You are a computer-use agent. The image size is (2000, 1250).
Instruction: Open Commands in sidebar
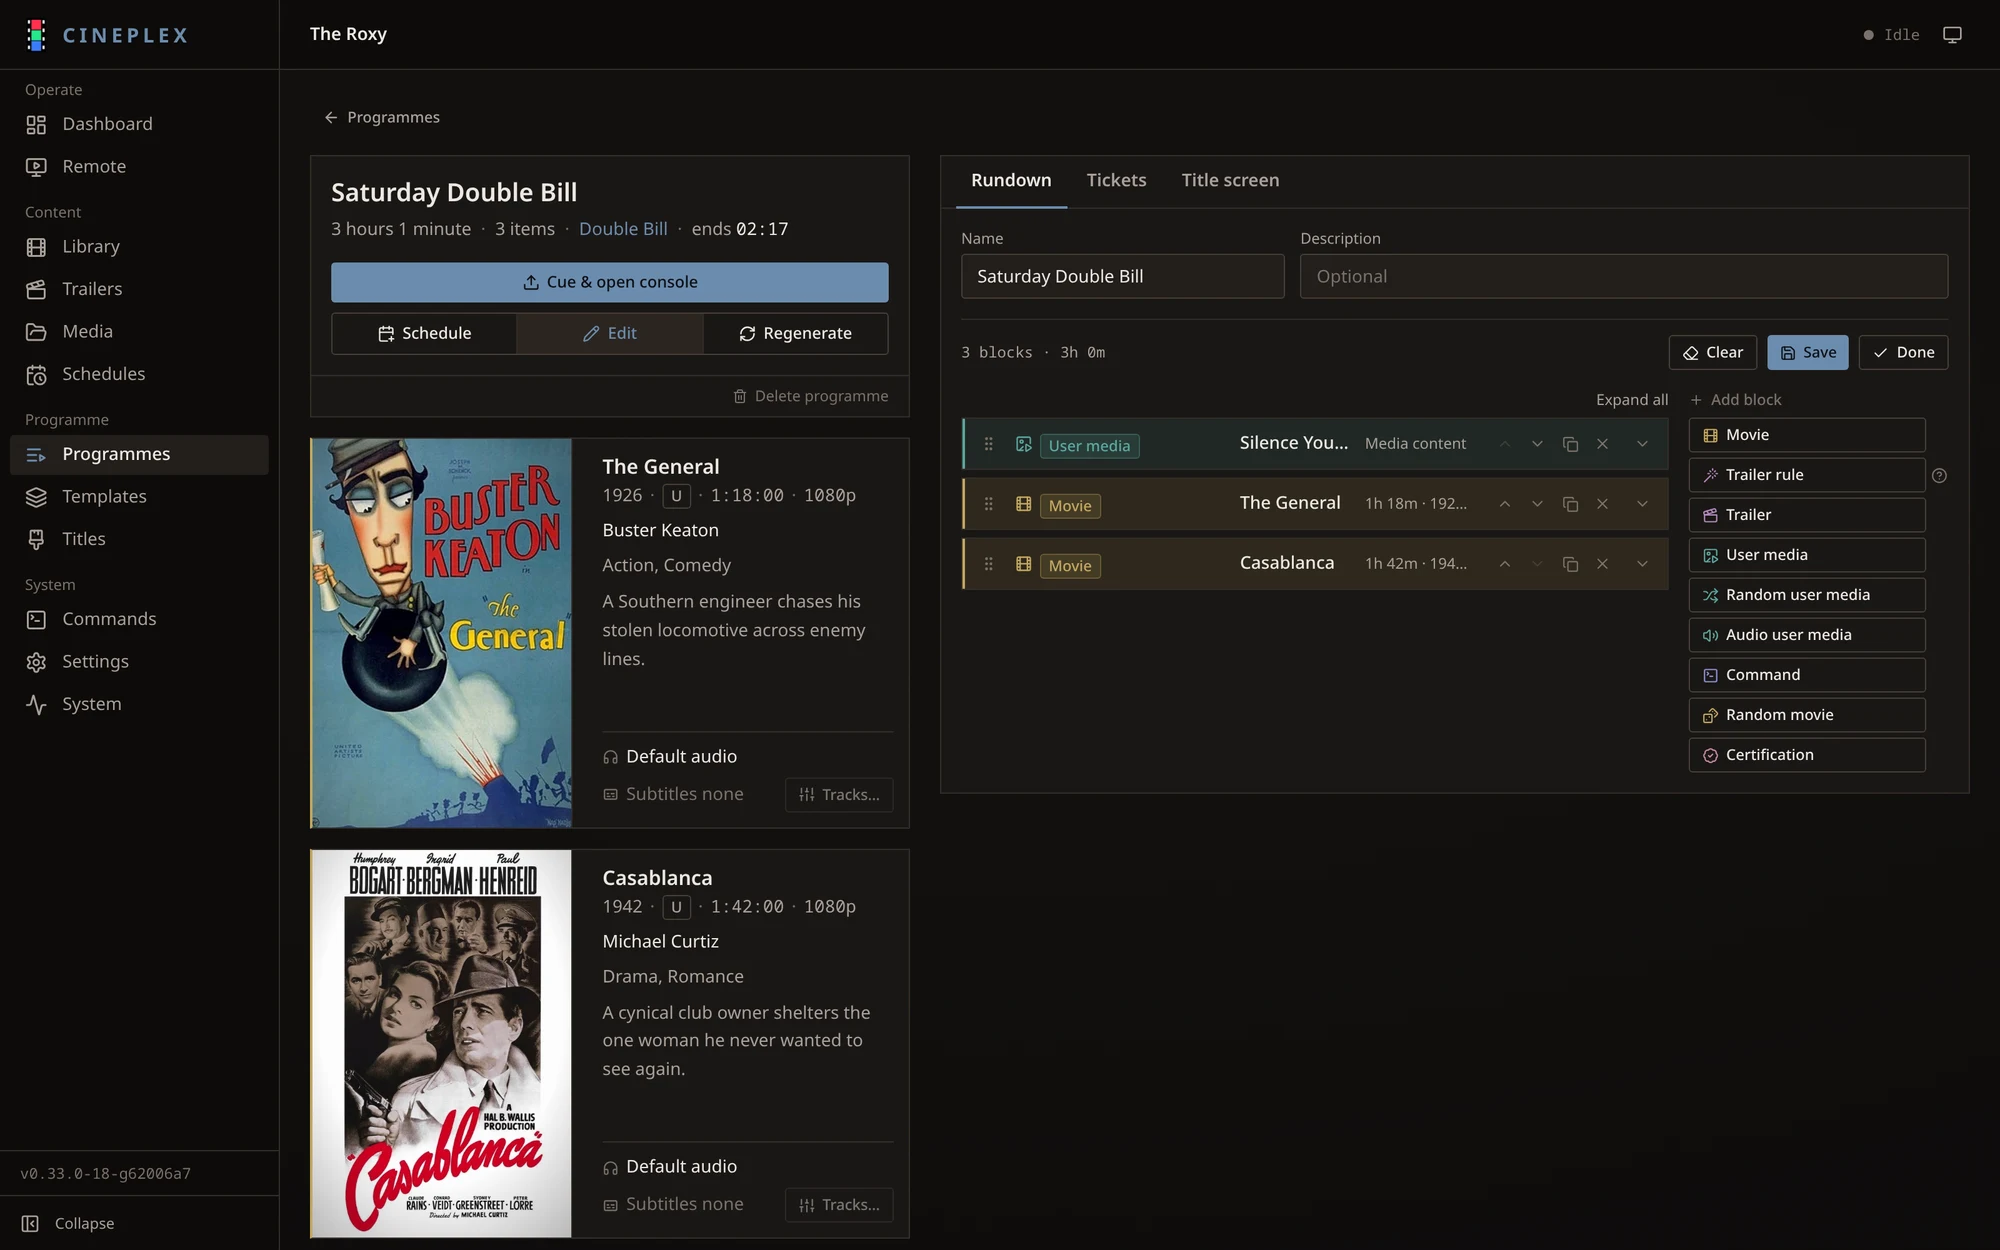(x=139, y=619)
